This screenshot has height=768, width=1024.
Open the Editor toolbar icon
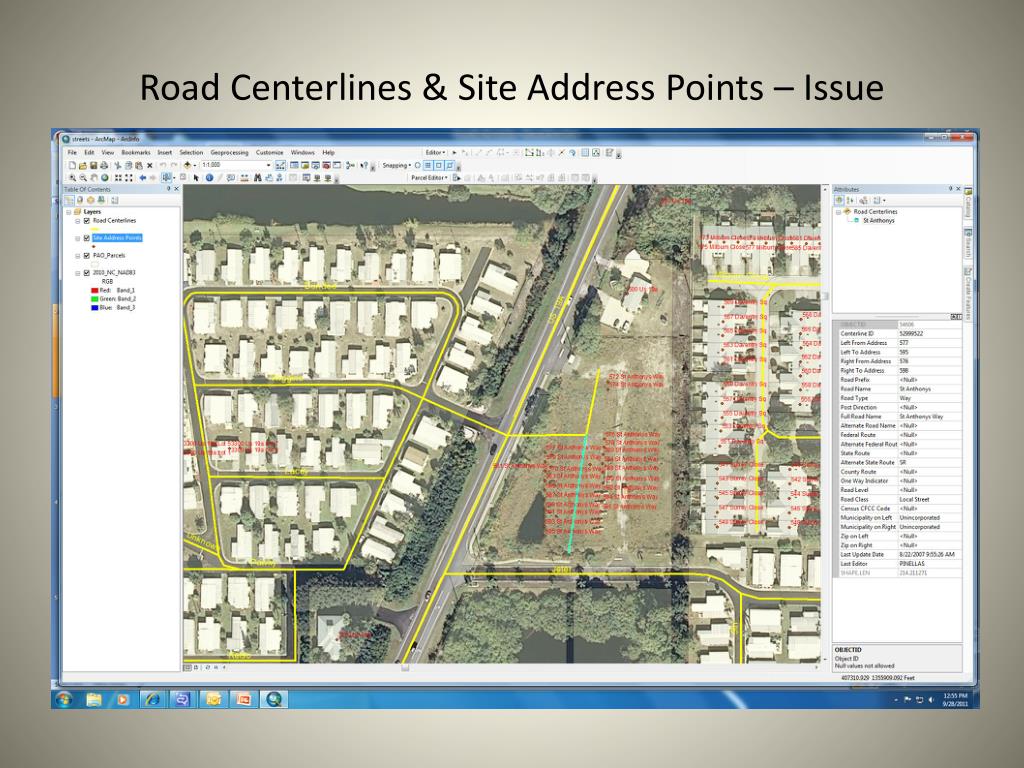(x=280, y=166)
